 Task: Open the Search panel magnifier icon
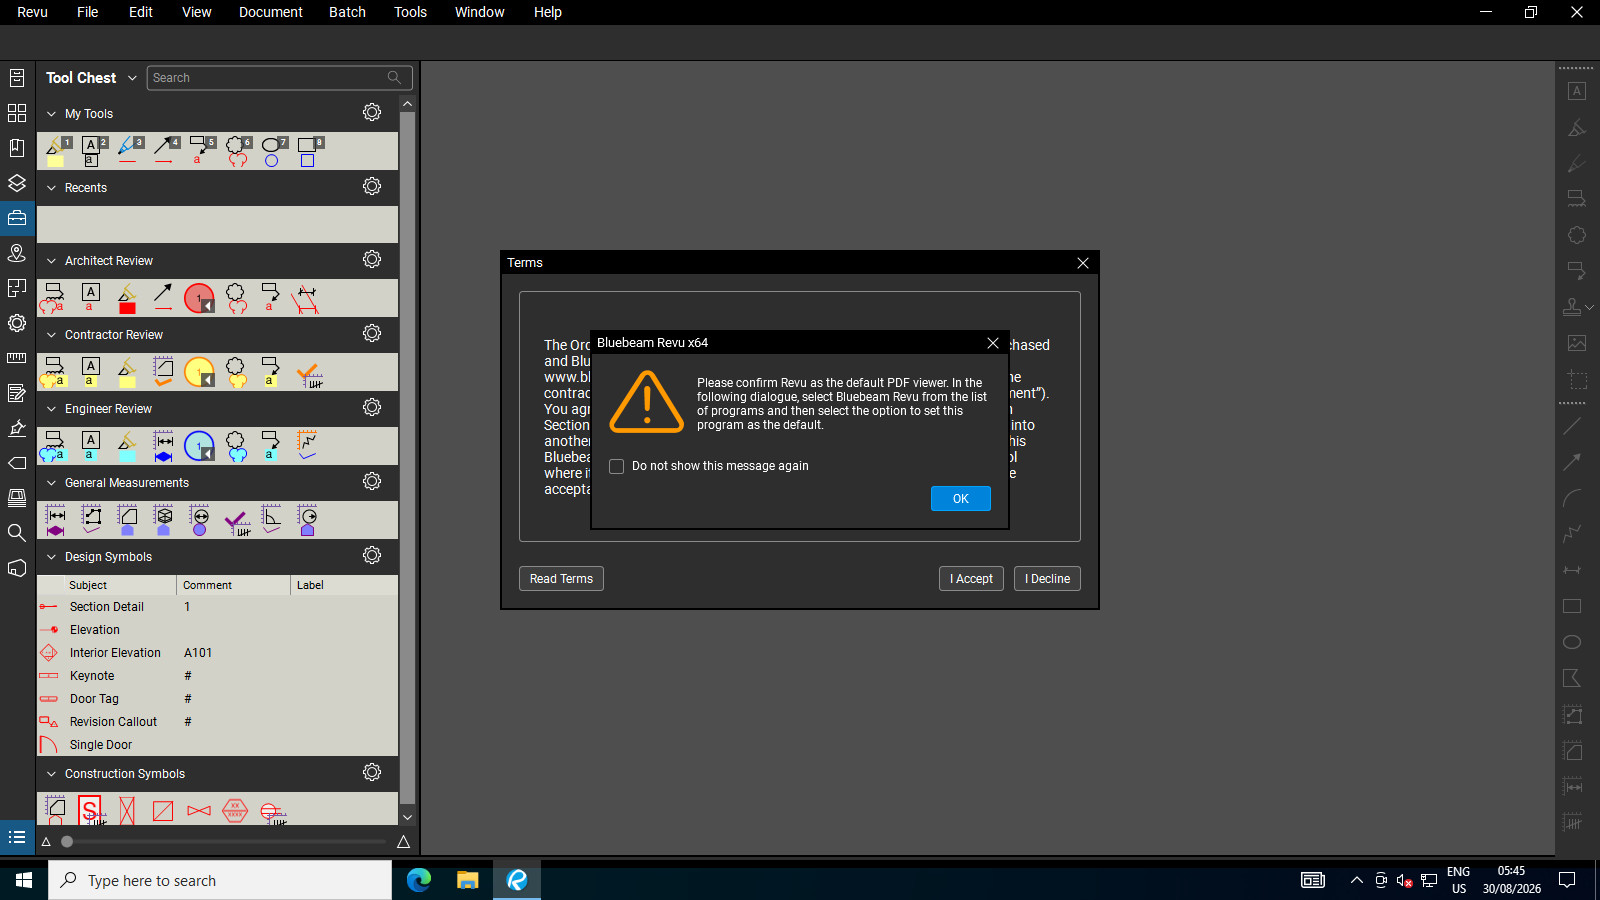(x=17, y=533)
